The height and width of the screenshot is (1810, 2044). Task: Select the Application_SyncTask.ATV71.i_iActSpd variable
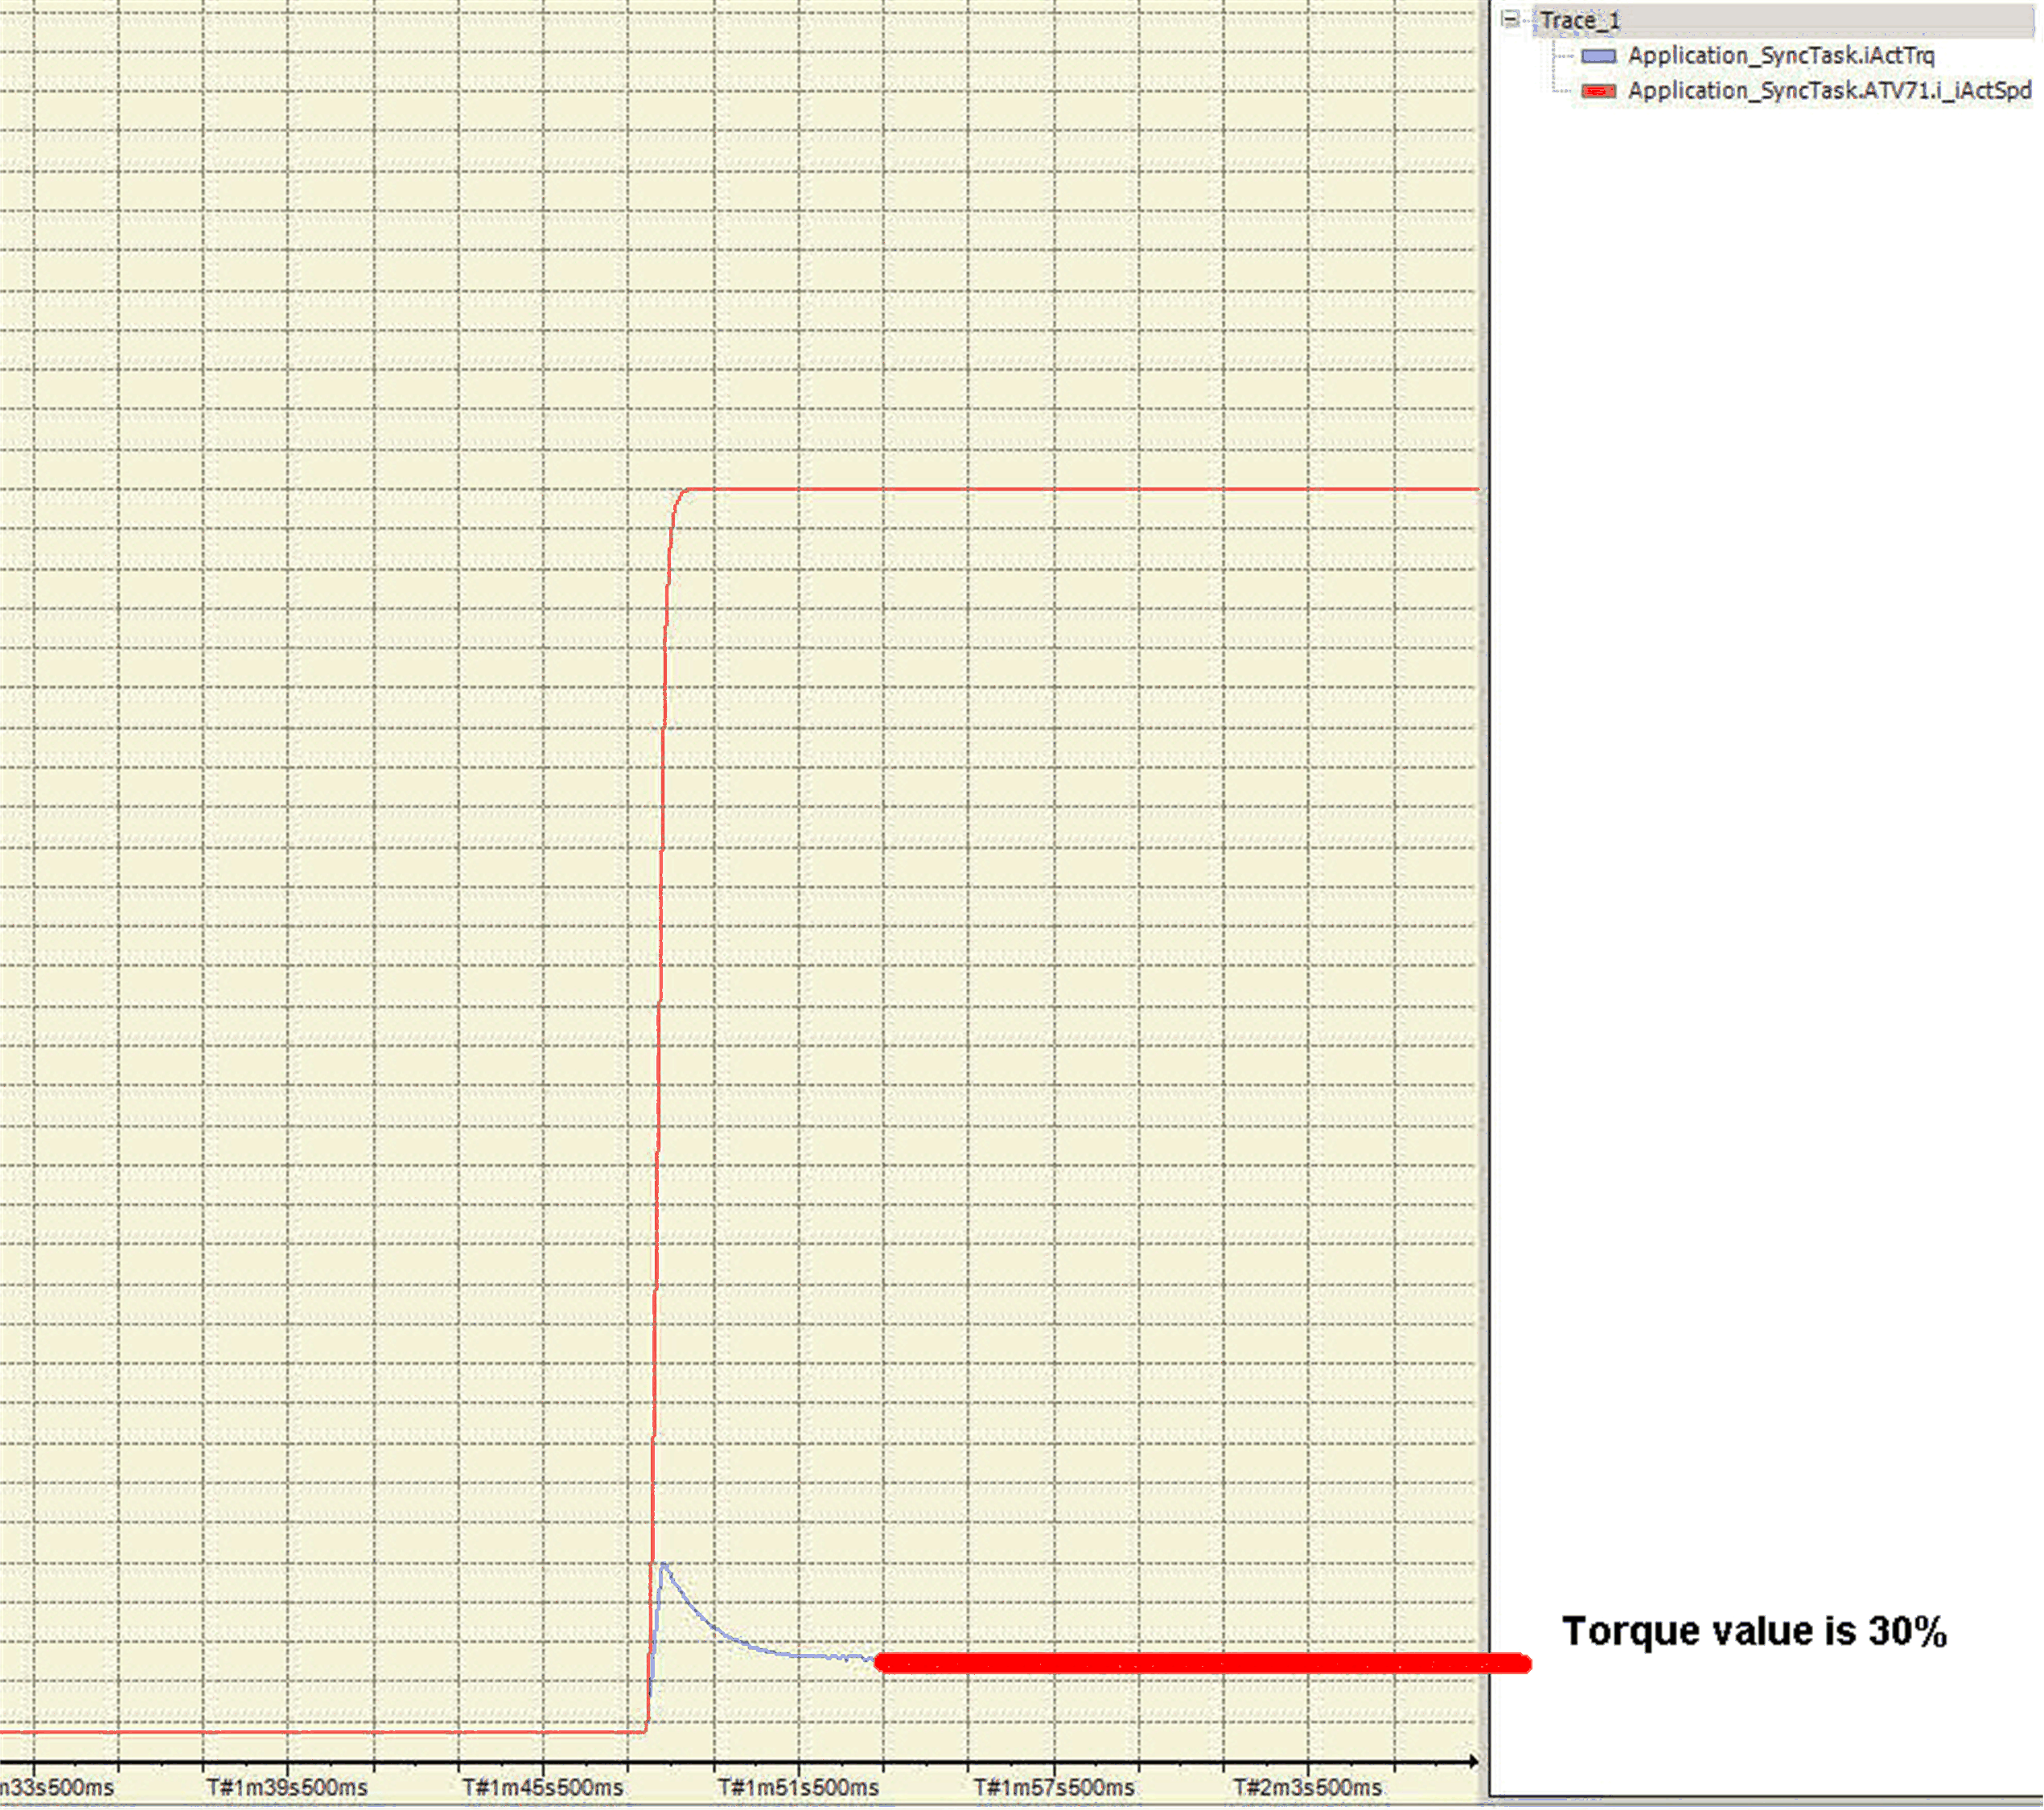pos(1829,91)
